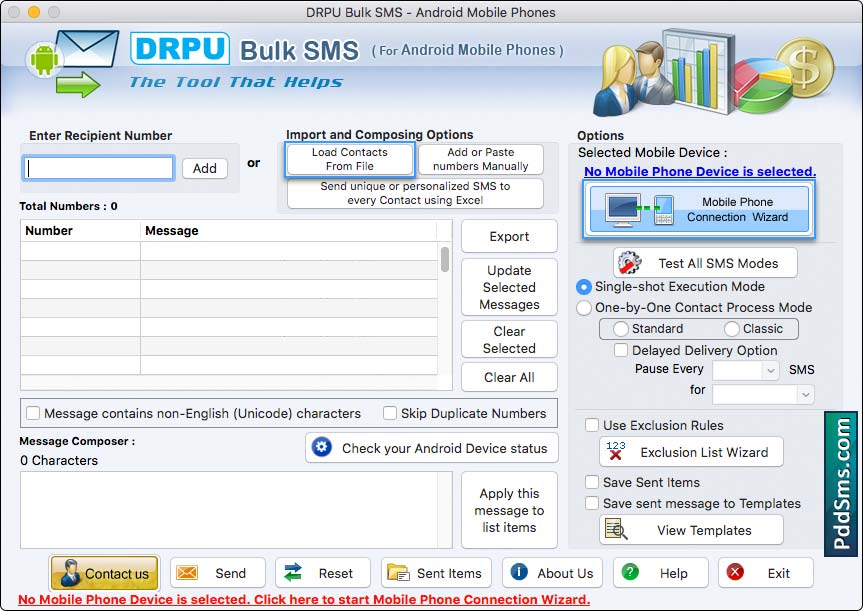The image size is (863, 611).
Task: Open Send unique or personalized SMS using Excel
Action: (415, 193)
